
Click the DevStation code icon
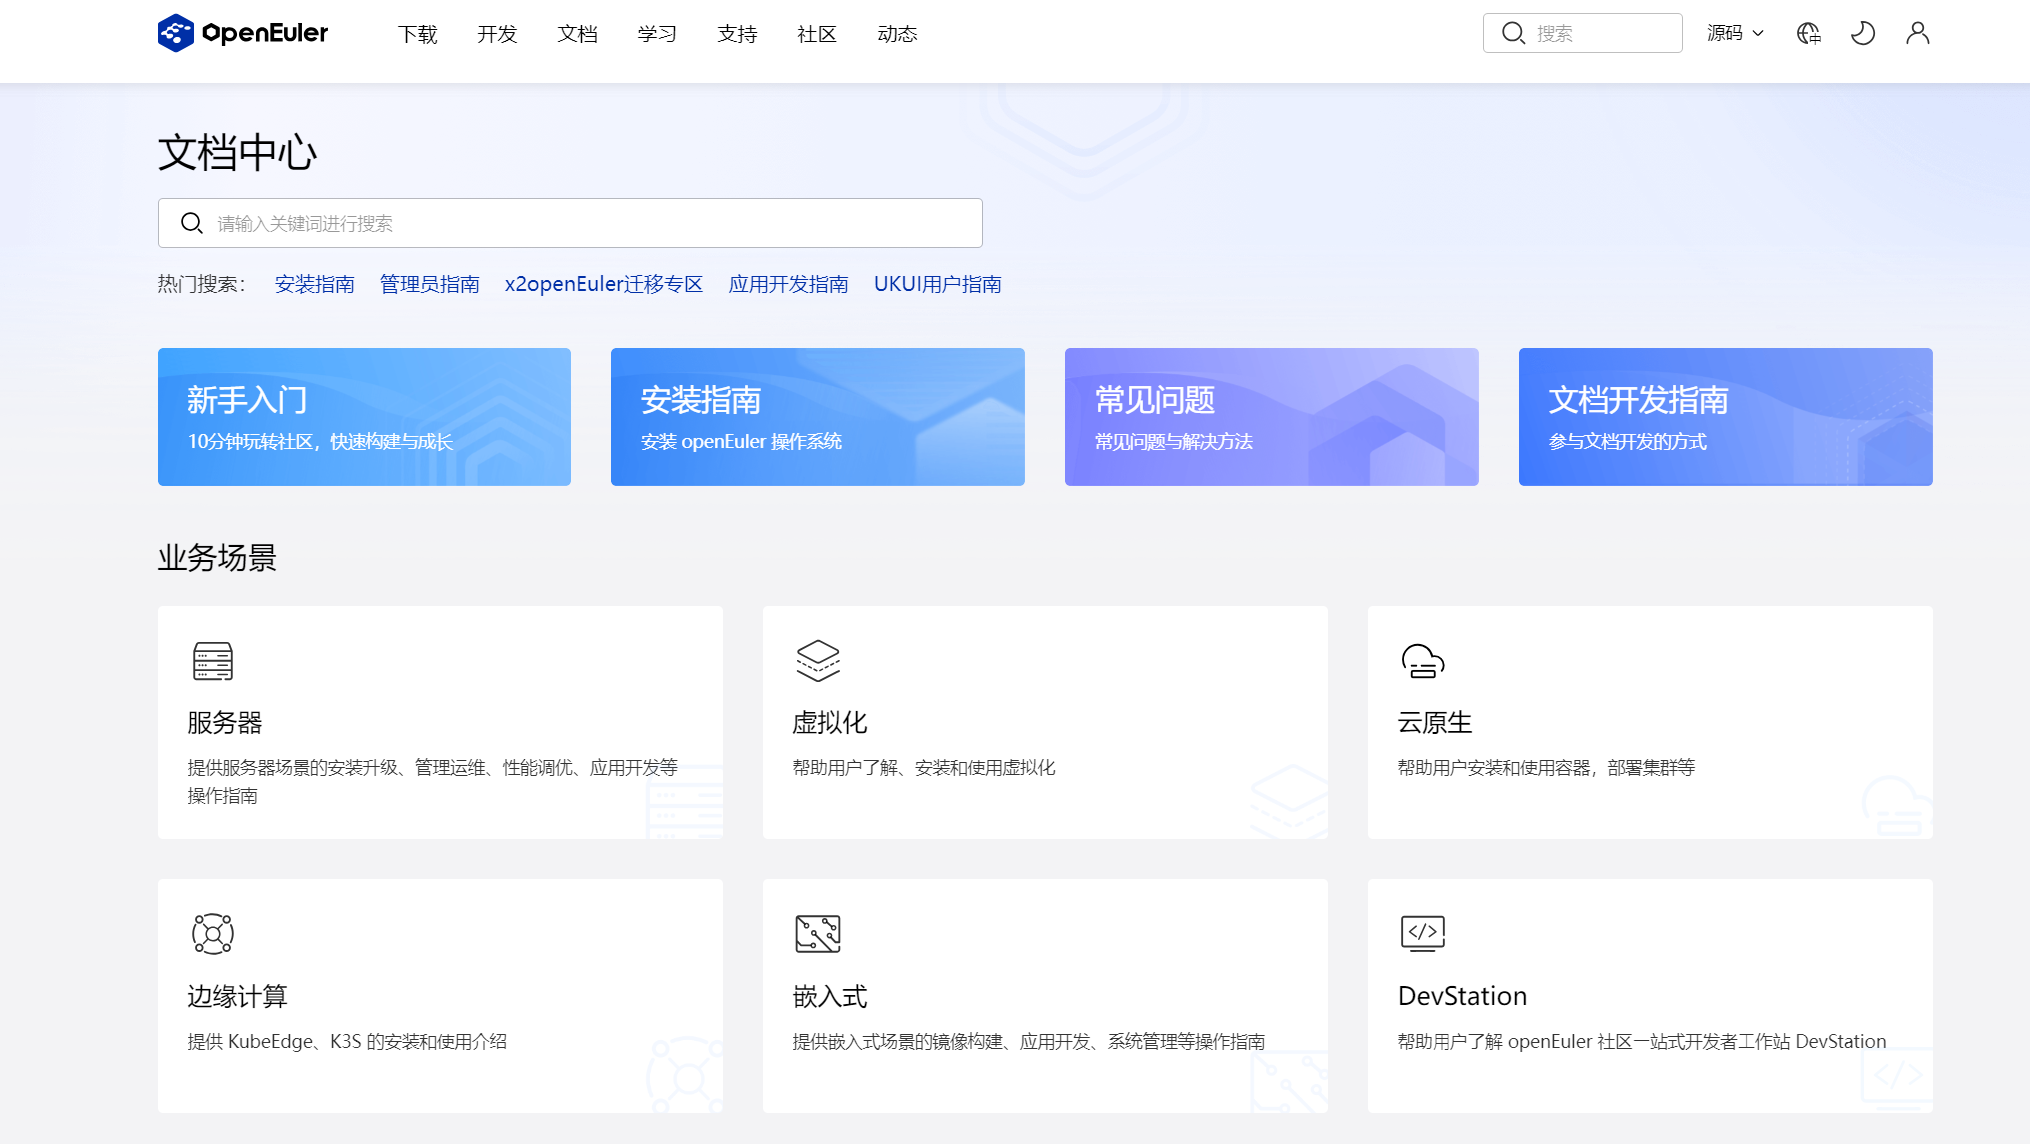(x=1422, y=934)
